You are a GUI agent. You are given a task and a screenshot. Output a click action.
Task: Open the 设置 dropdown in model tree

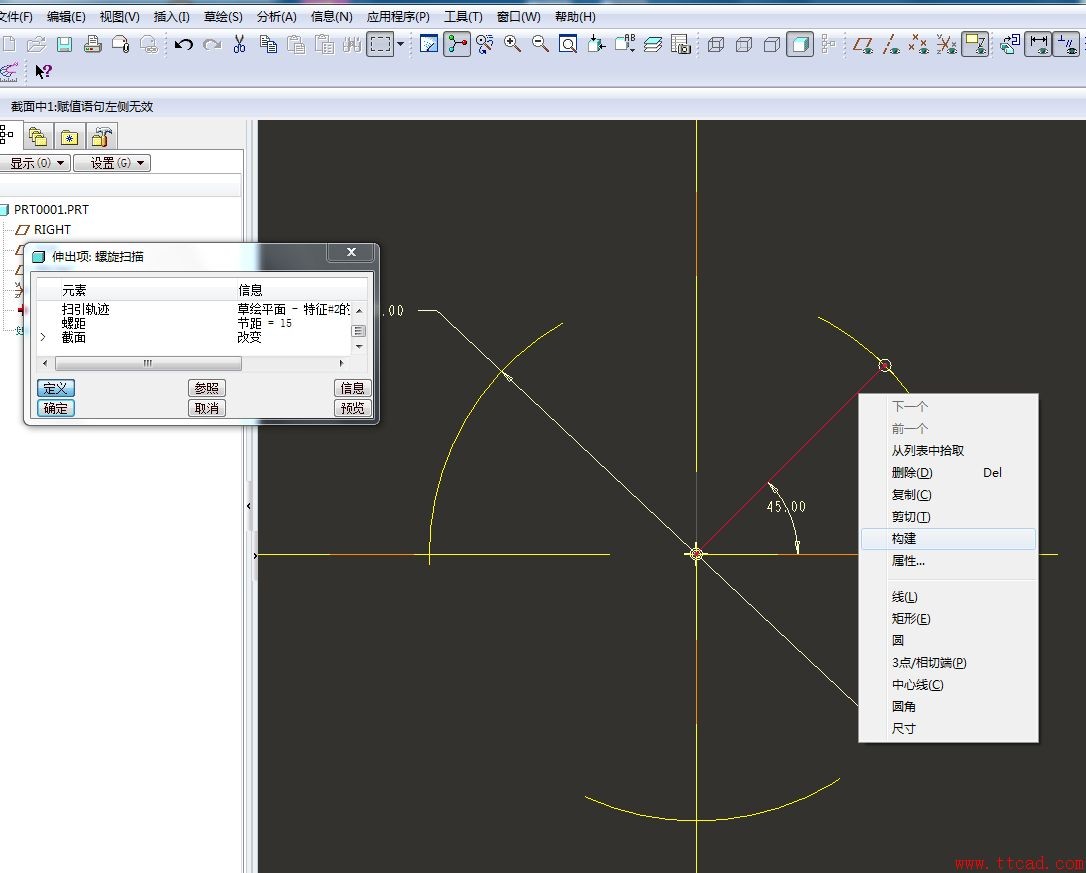click(x=111, y=163)
